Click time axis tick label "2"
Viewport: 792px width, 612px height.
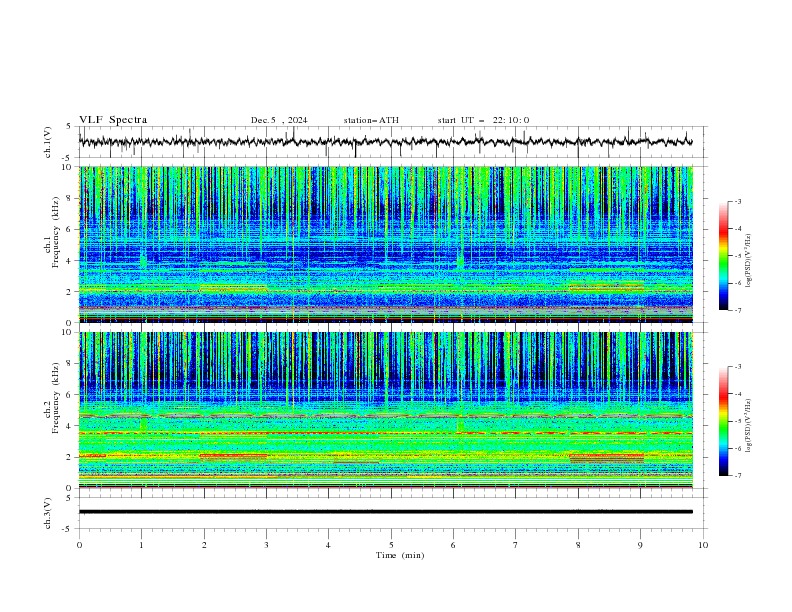coord(204,545)
